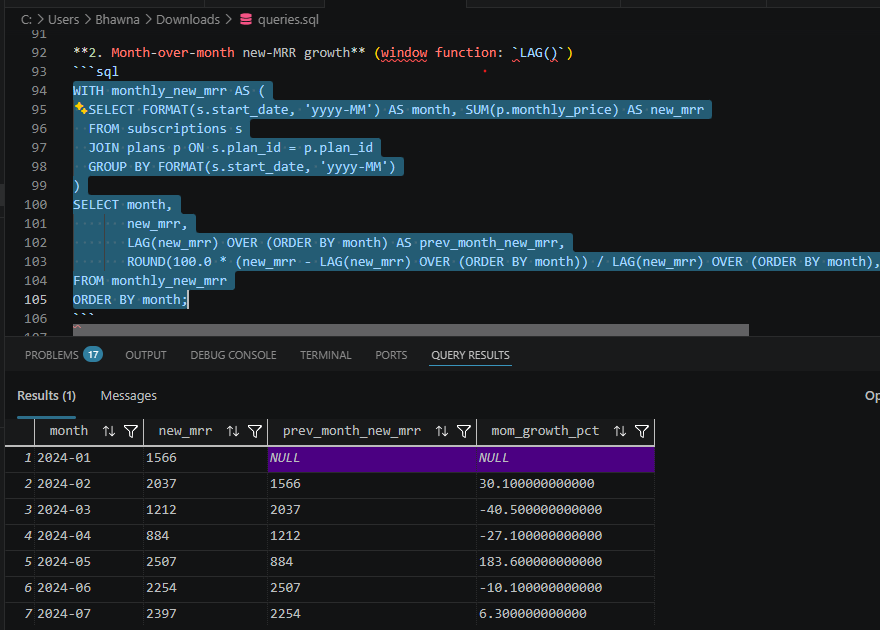
Task: Click the sparkle code action icon on line 95
Action: pyautogui.click(x=80, y=108)
